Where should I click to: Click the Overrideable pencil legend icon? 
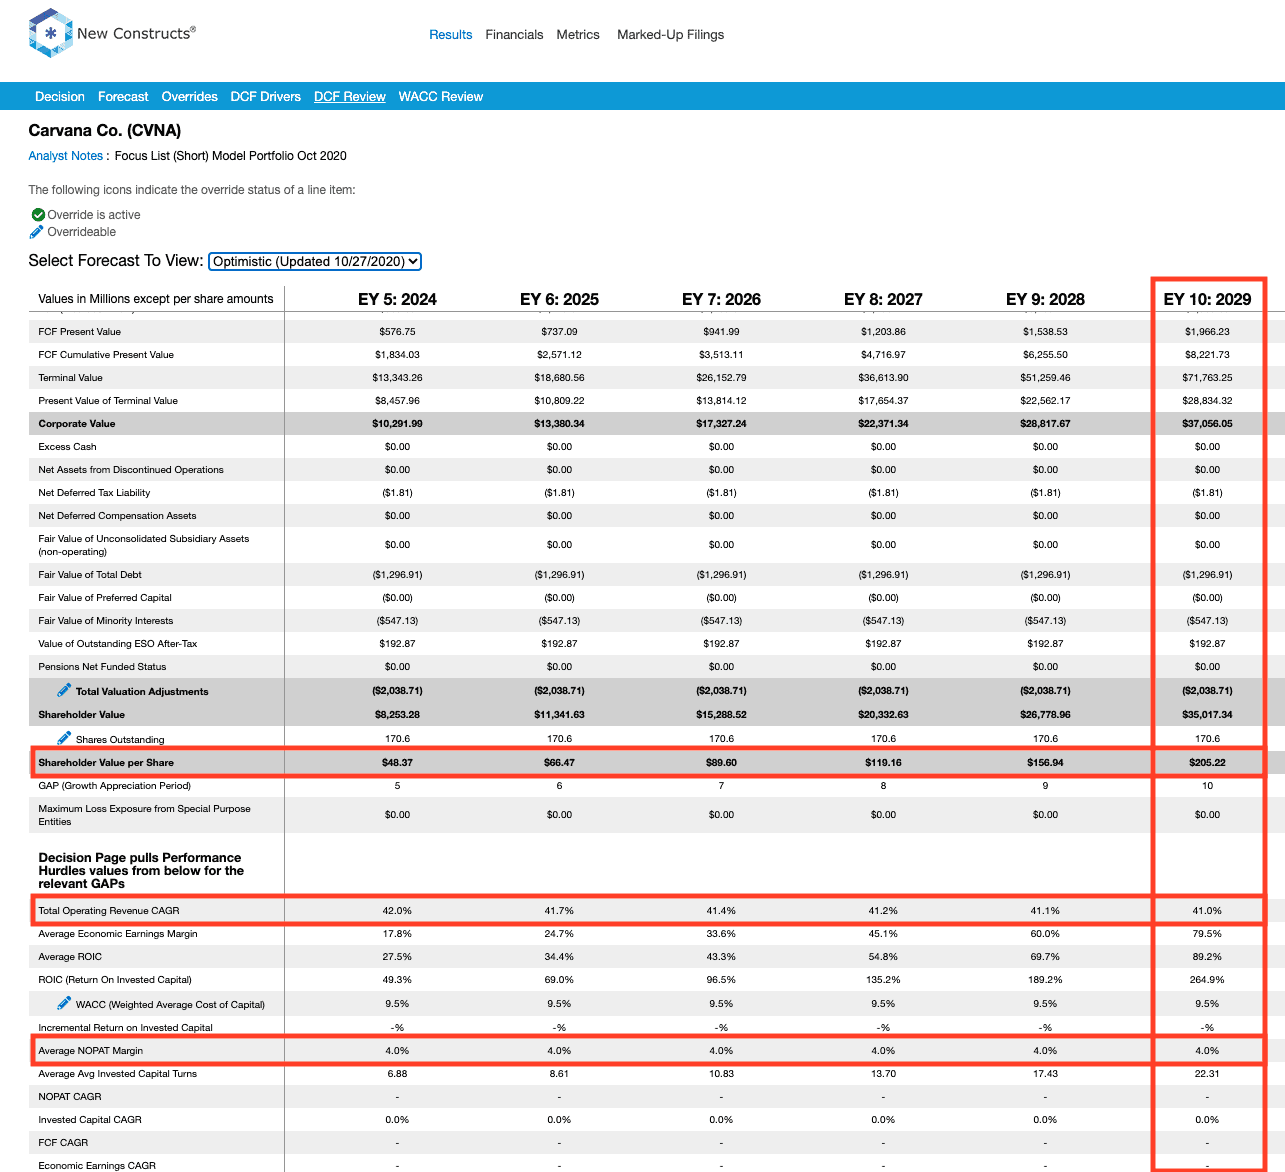pos(37,231)
